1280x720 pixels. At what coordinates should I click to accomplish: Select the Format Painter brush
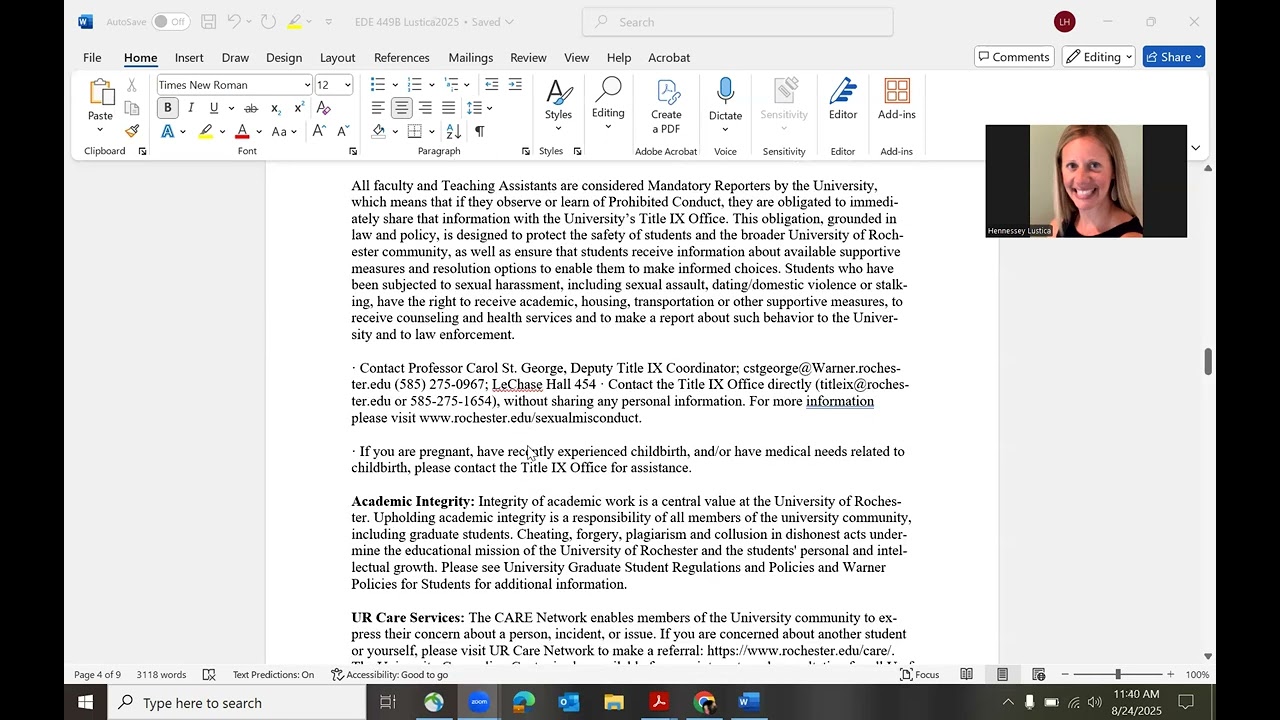(131, 131)
